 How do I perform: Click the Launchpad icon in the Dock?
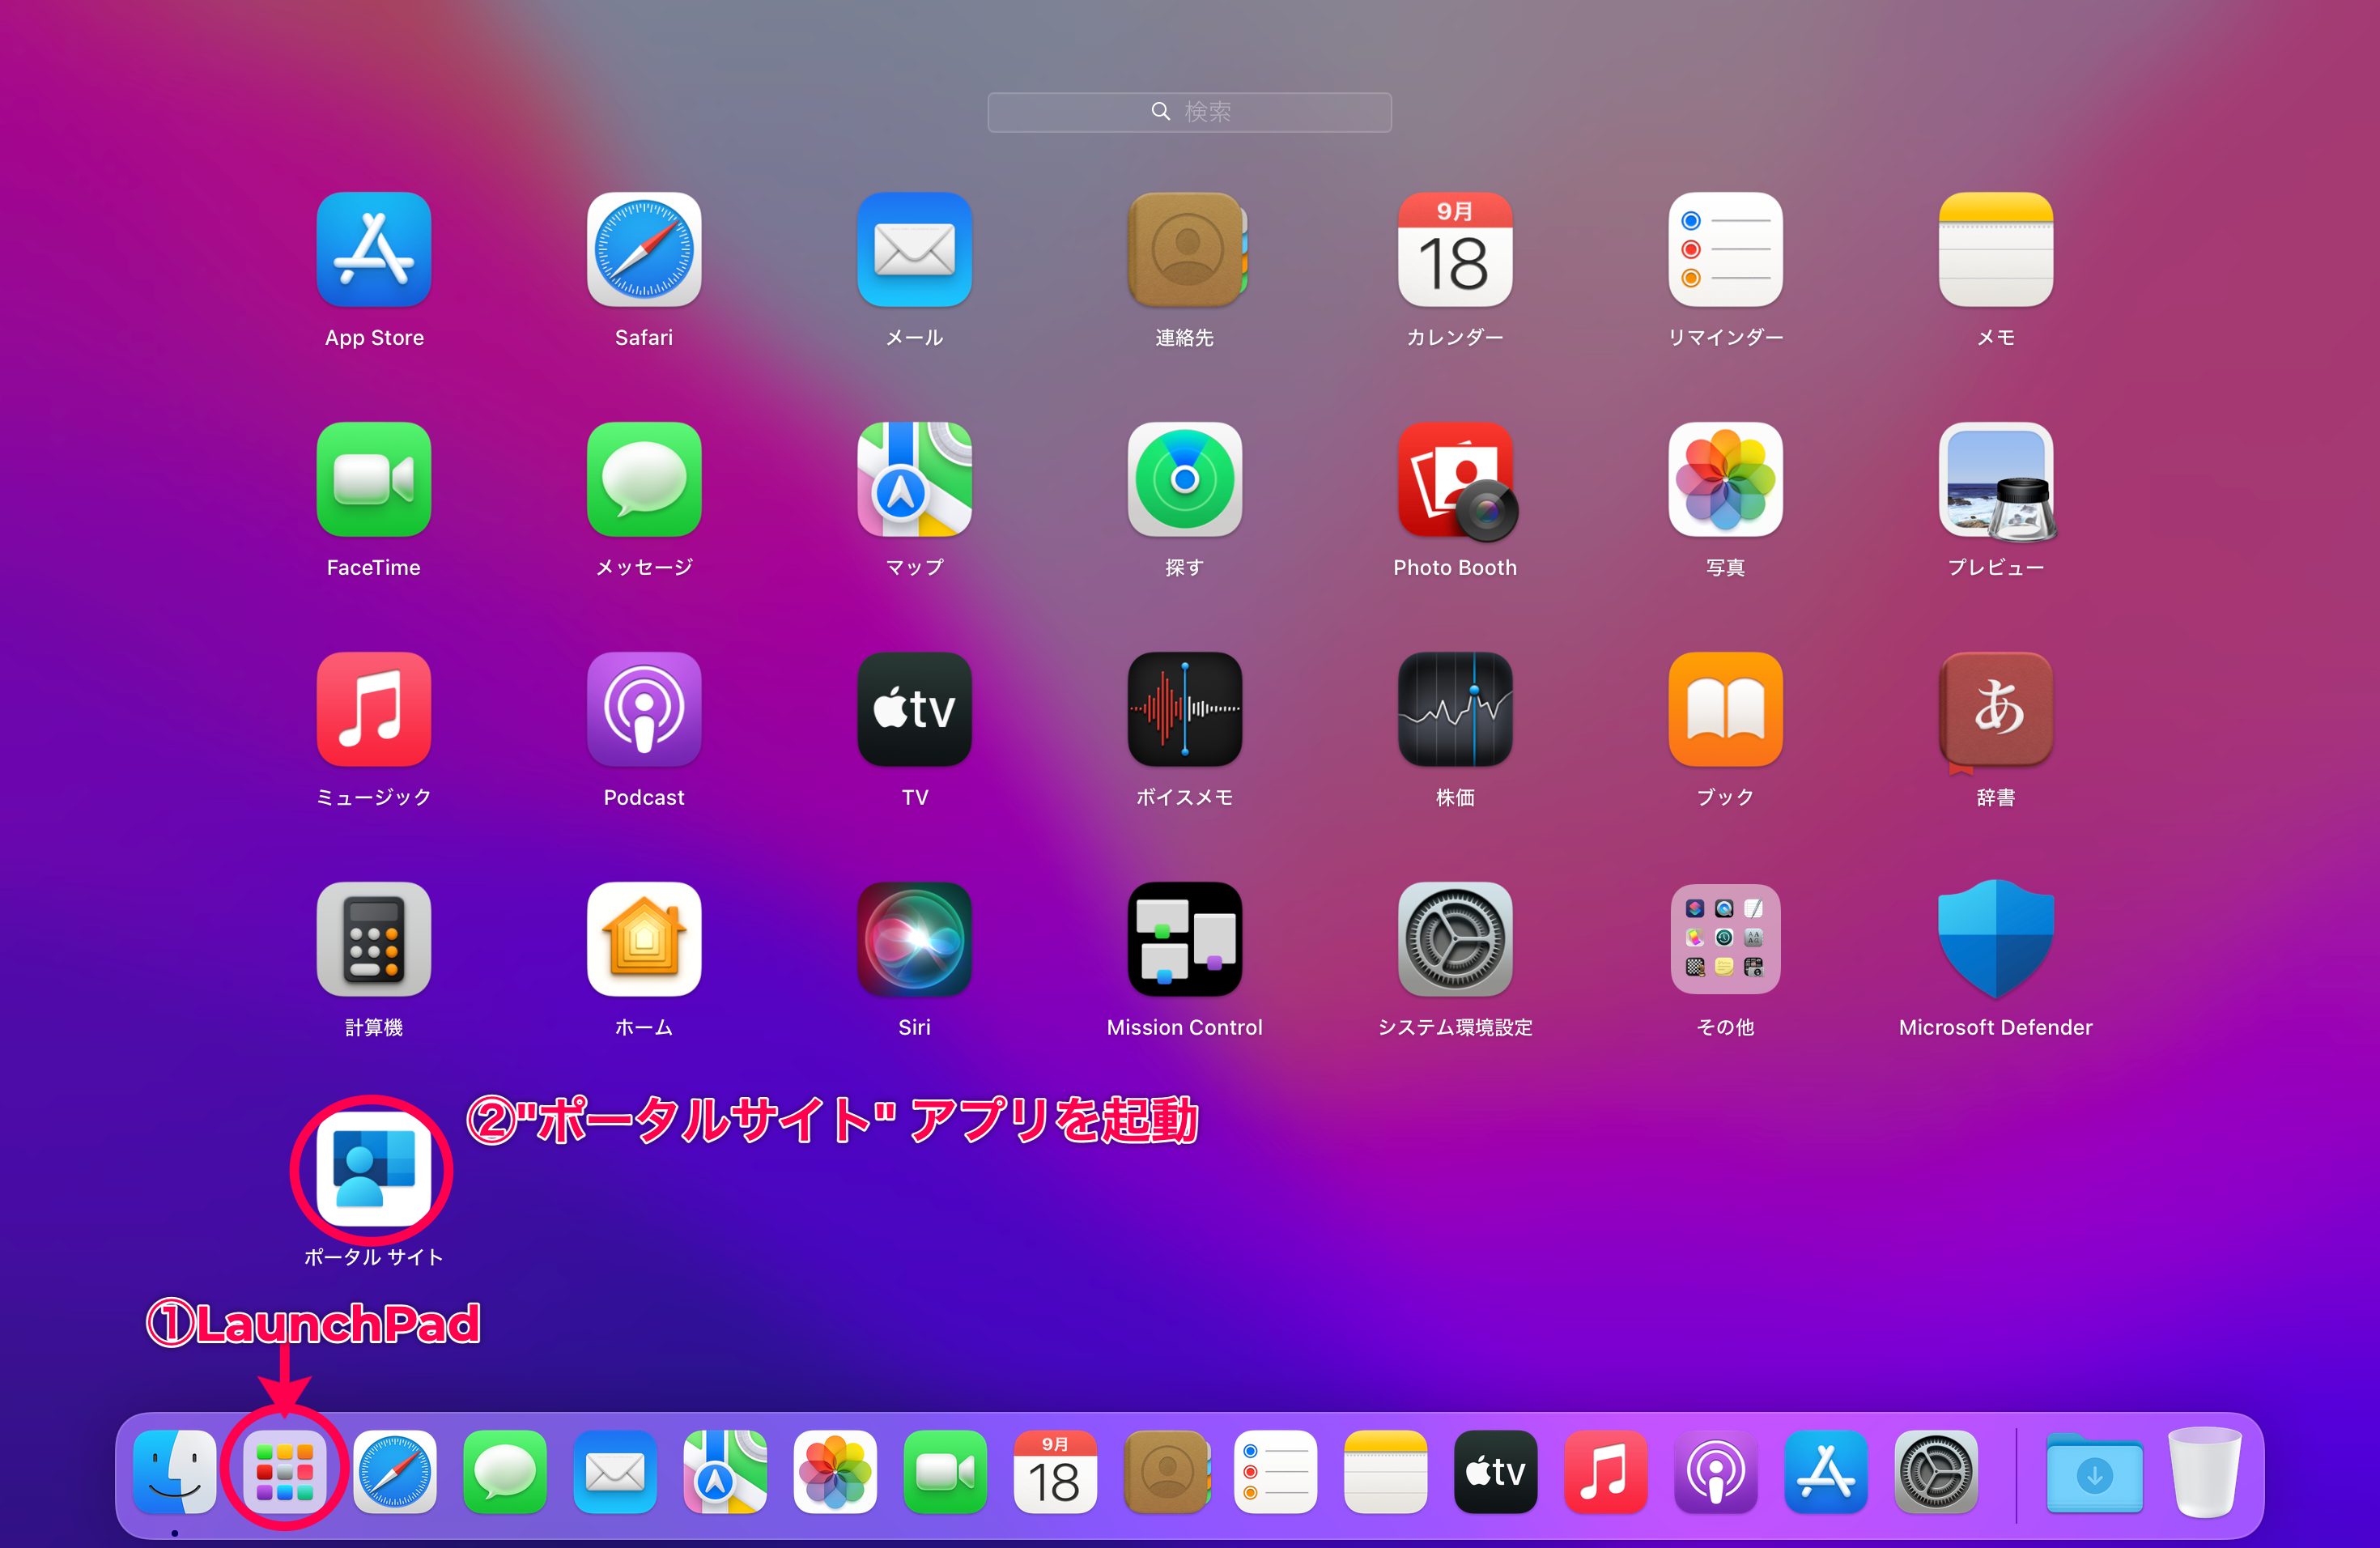pos(285,1472)
